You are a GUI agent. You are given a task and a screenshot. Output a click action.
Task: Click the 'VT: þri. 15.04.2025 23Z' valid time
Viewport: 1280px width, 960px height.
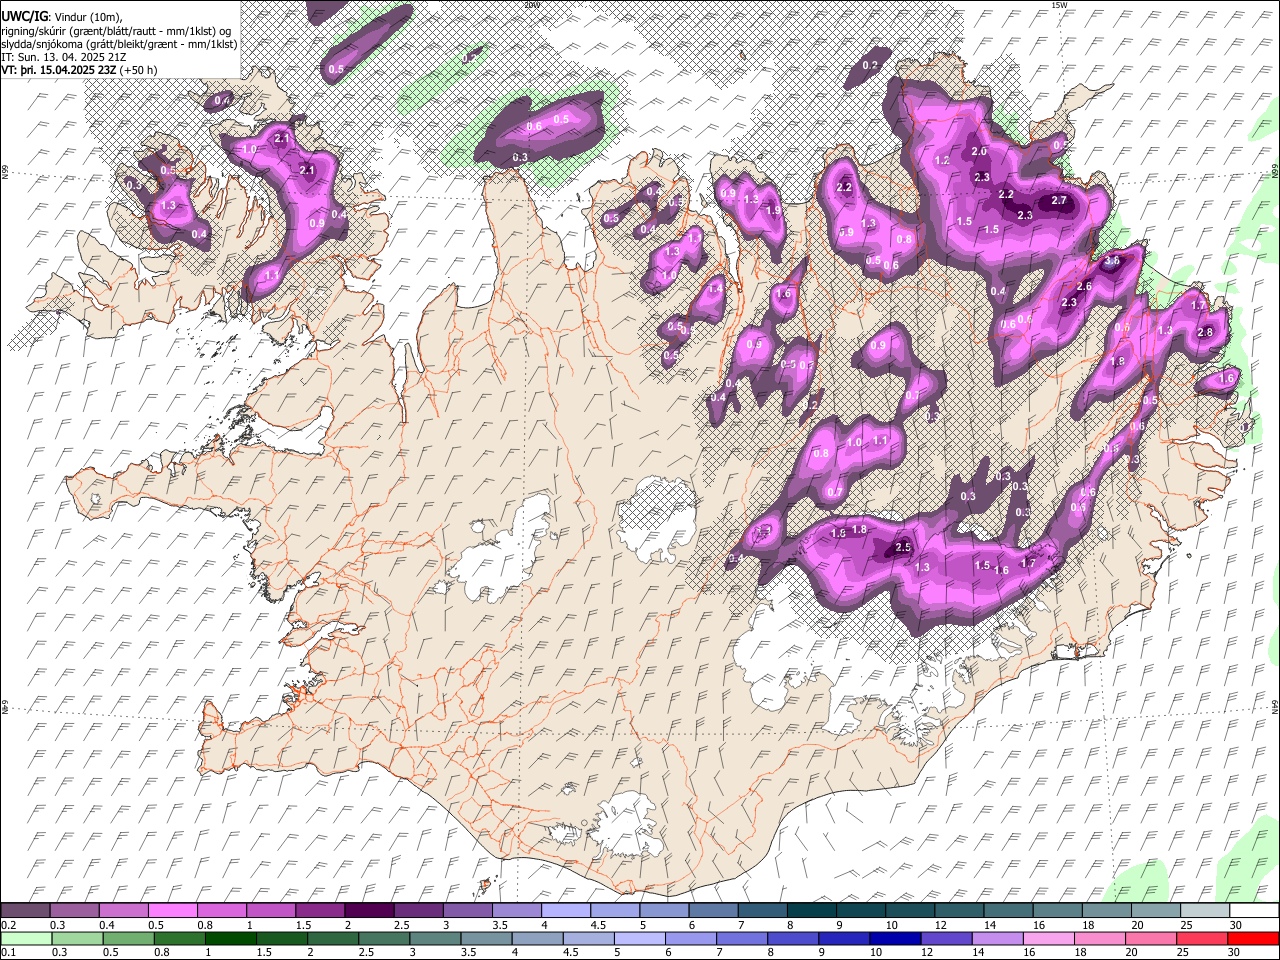58,70
